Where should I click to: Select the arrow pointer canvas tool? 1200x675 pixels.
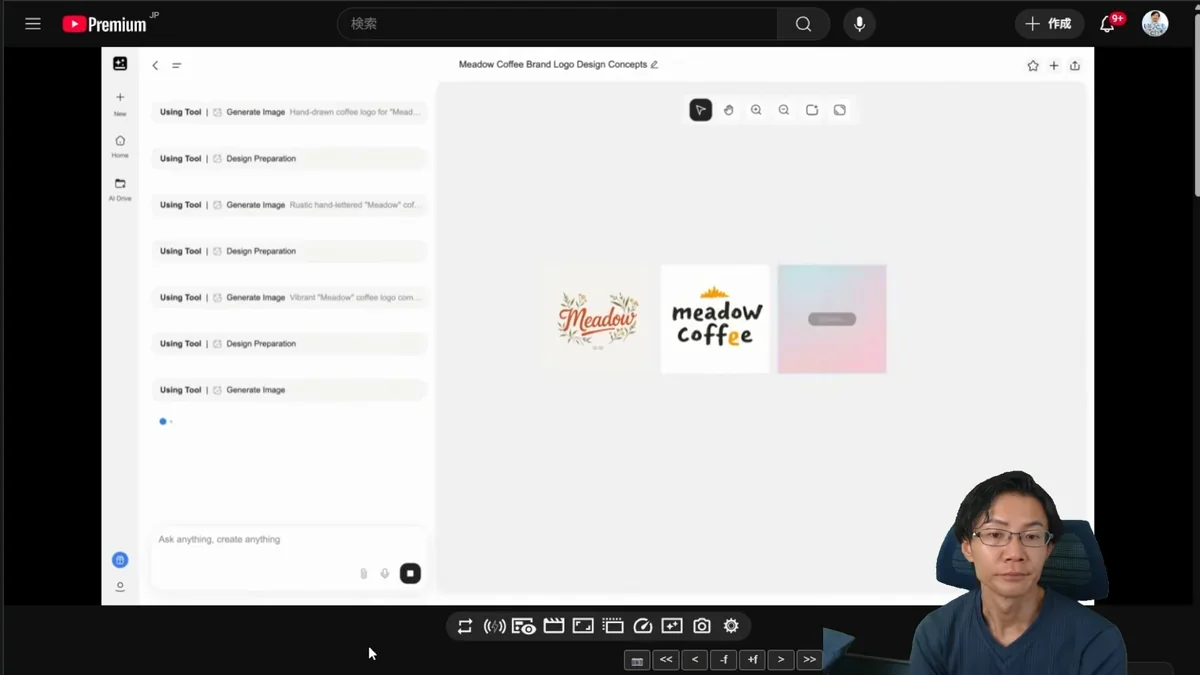coord(701,110)
